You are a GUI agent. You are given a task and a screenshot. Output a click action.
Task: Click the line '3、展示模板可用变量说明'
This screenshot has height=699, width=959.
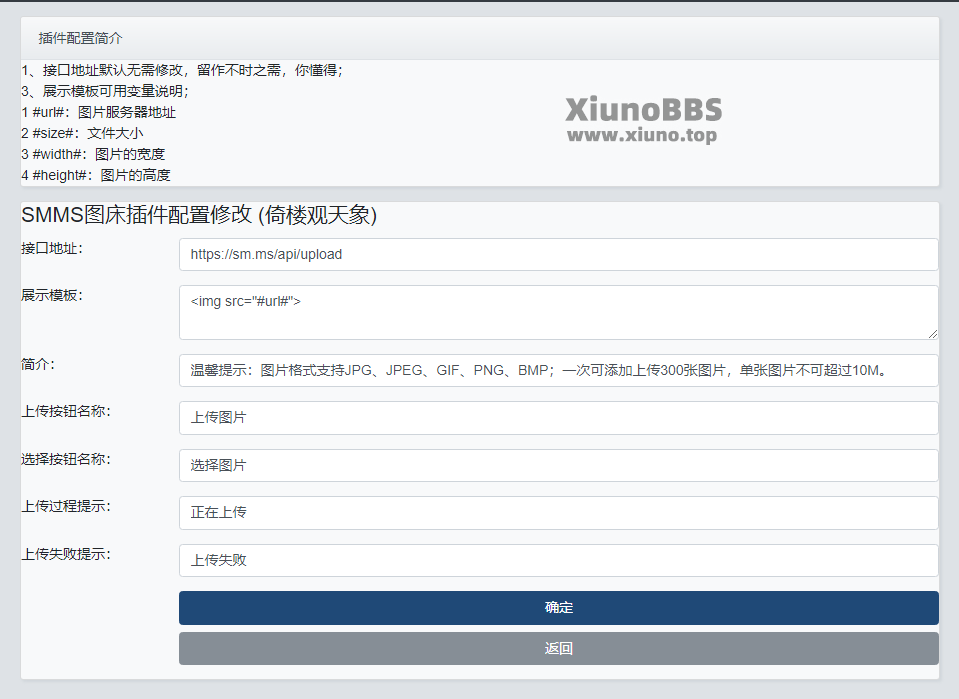click(105, 91)
